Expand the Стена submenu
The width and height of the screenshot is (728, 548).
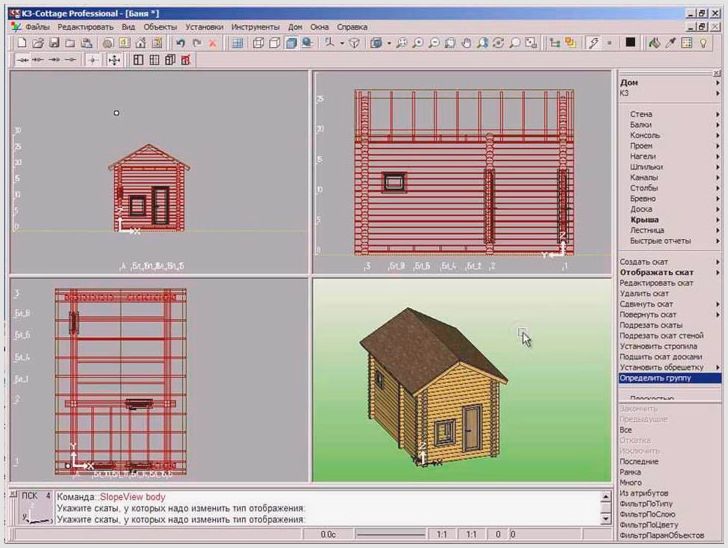point(670,114)
